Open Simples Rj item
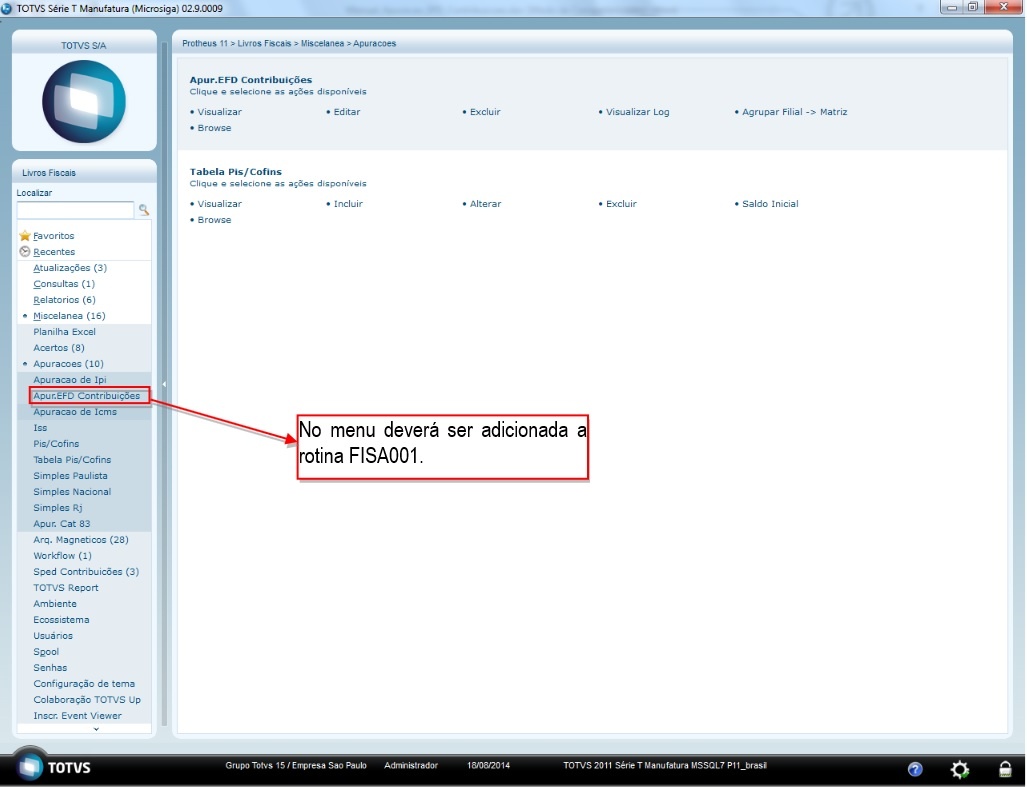This screenshot has width=1027, height=787. [x=58, y=508]
